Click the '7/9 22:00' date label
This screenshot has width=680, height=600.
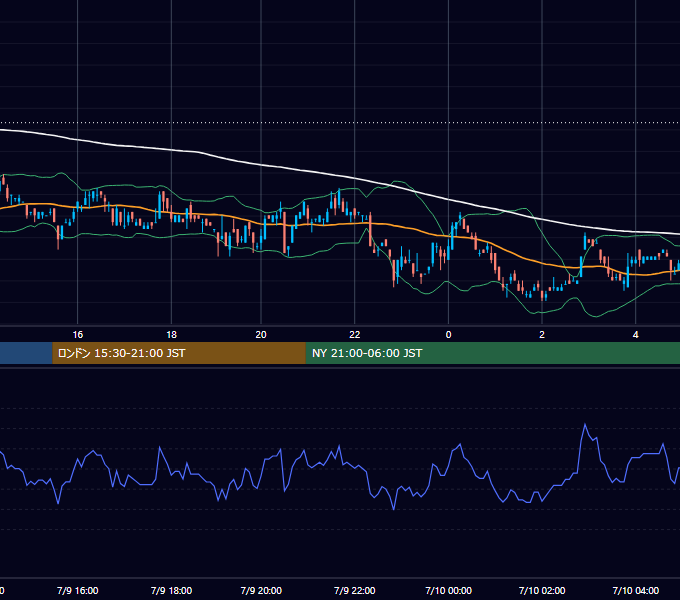[x=355, y=590]
